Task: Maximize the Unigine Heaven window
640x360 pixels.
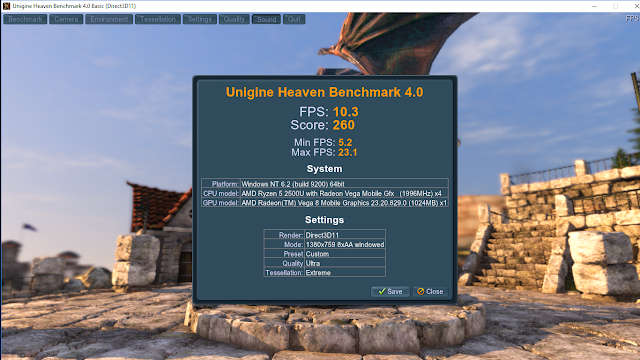Action: [x=616, y=6]
